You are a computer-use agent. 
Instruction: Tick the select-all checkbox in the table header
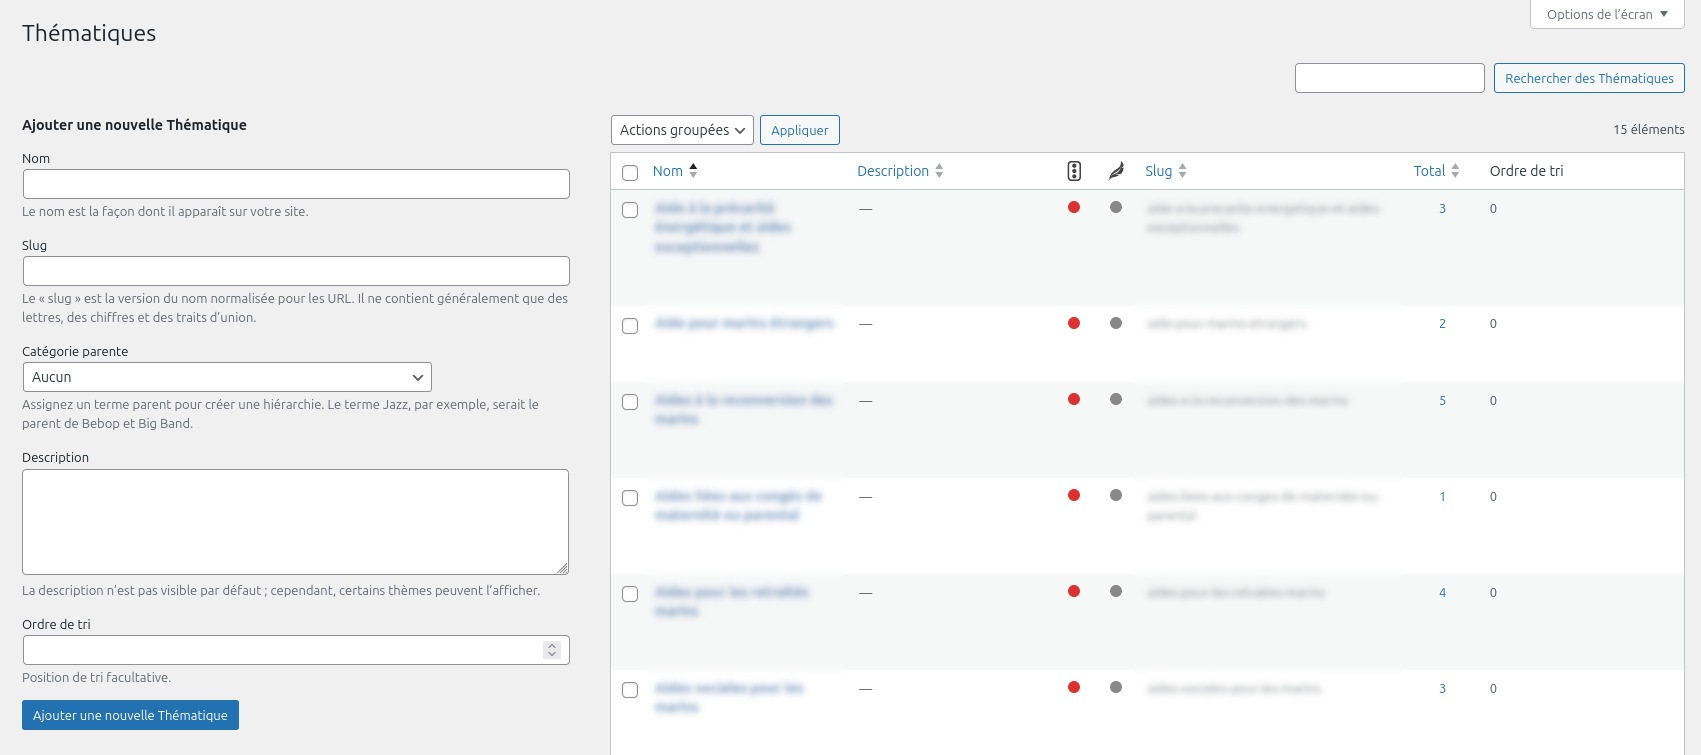[x=630, y=173]
